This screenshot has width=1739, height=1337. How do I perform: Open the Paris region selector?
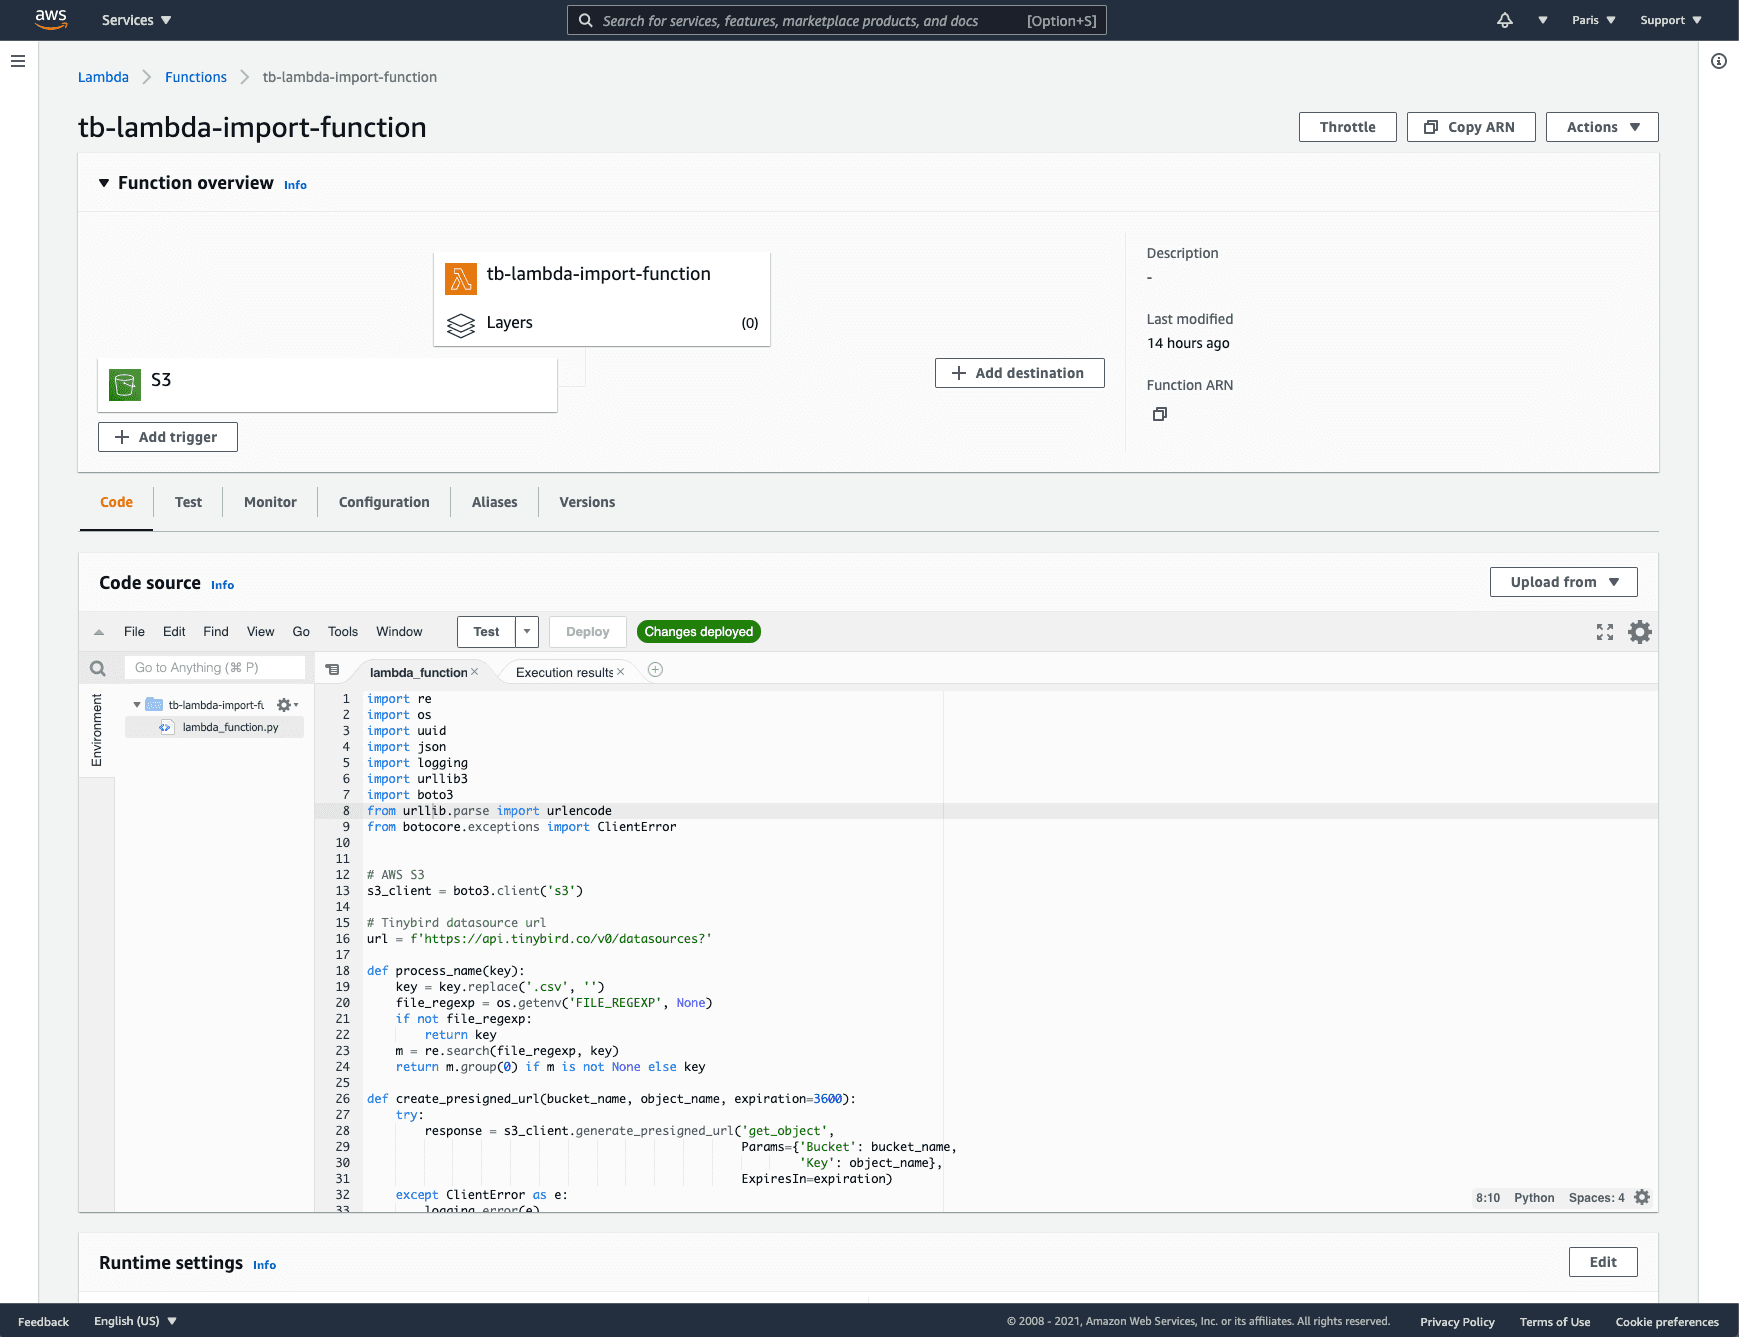[1593, 20]
